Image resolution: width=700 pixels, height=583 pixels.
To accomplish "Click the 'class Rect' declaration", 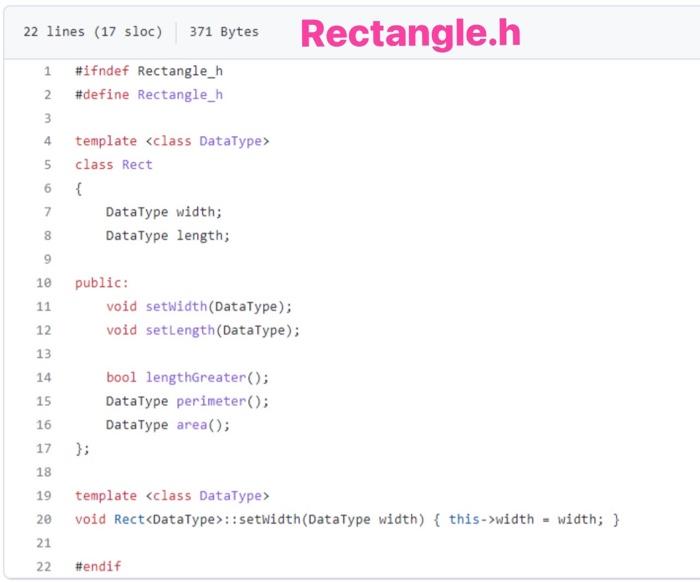I will tap(113, 165).
